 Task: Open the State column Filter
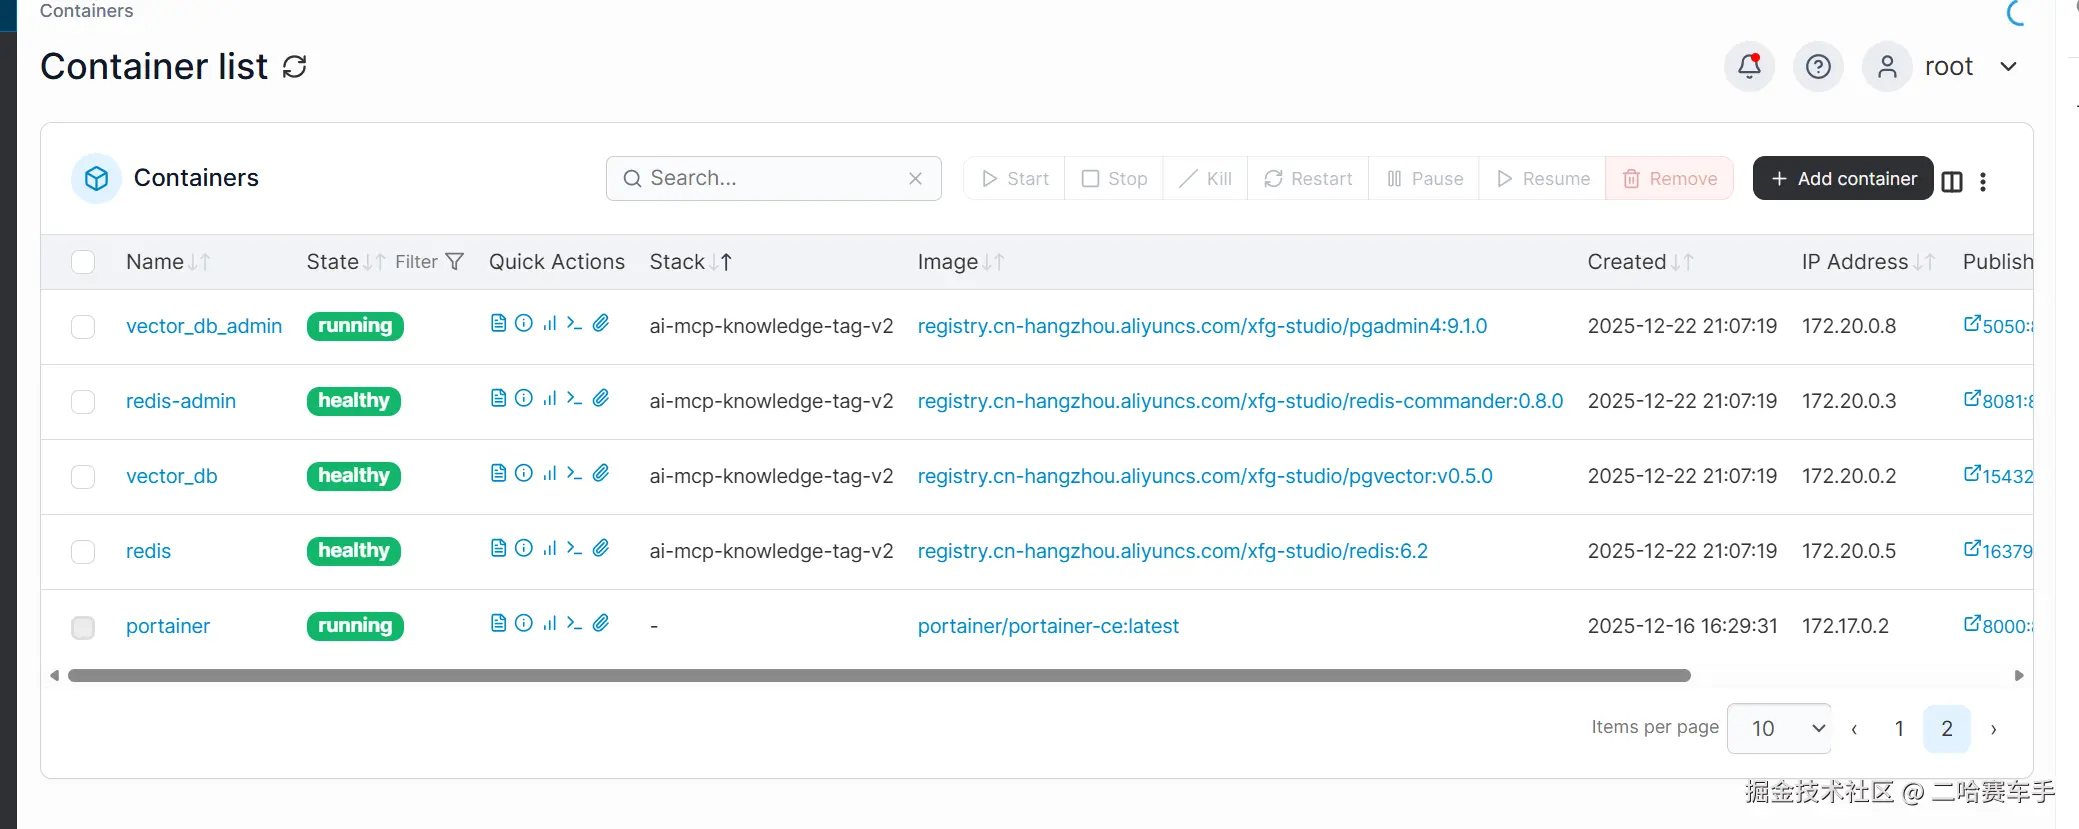click(430, 262)
